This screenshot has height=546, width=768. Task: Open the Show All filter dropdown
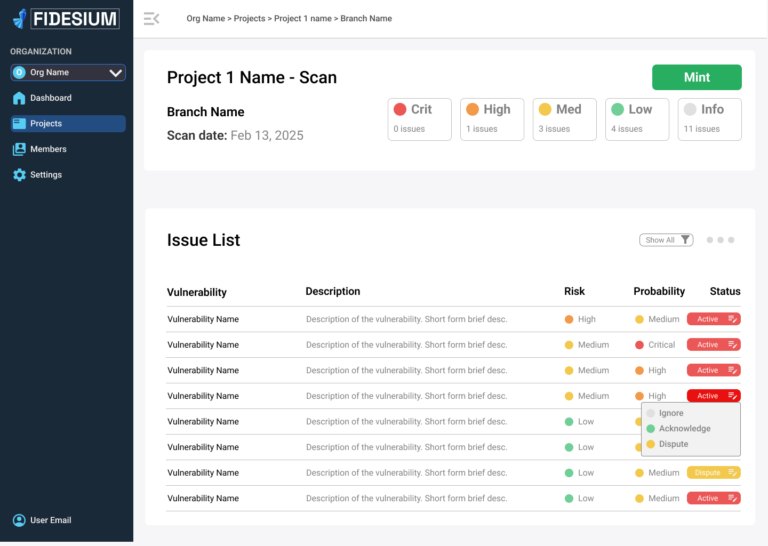pyautogui.click(x=666, y=240)
